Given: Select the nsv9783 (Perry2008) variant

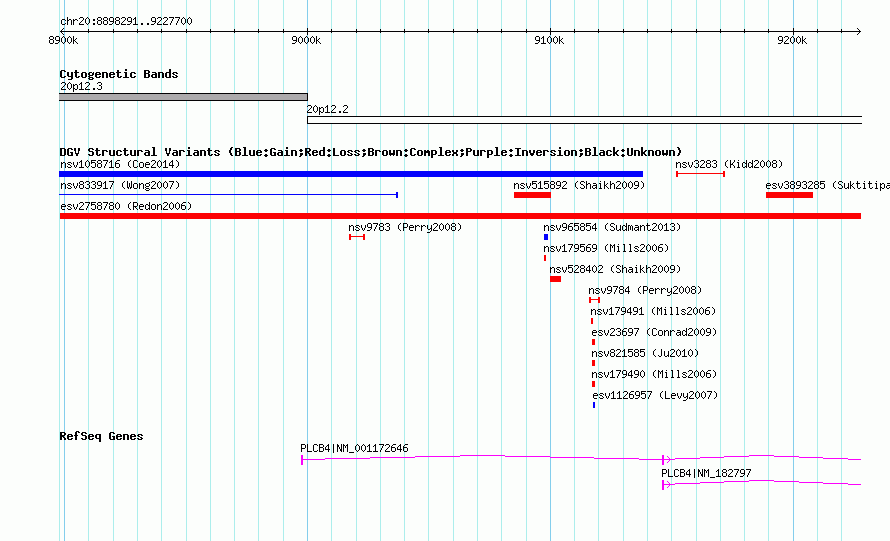Looking at the screenshot, I should (x=405, y=227).
